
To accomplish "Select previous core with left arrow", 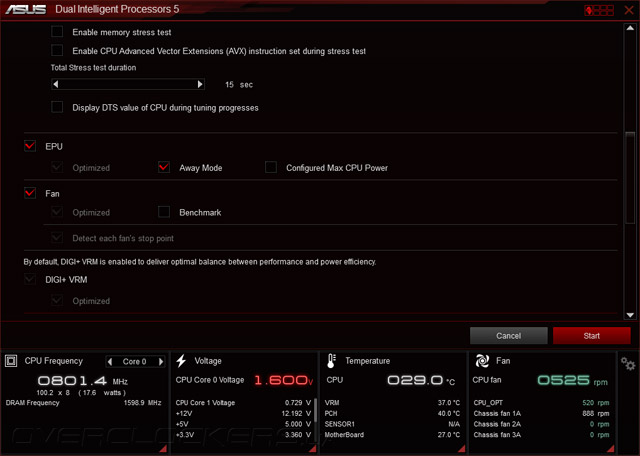I will pyautogui.click(x=110, y=361).
